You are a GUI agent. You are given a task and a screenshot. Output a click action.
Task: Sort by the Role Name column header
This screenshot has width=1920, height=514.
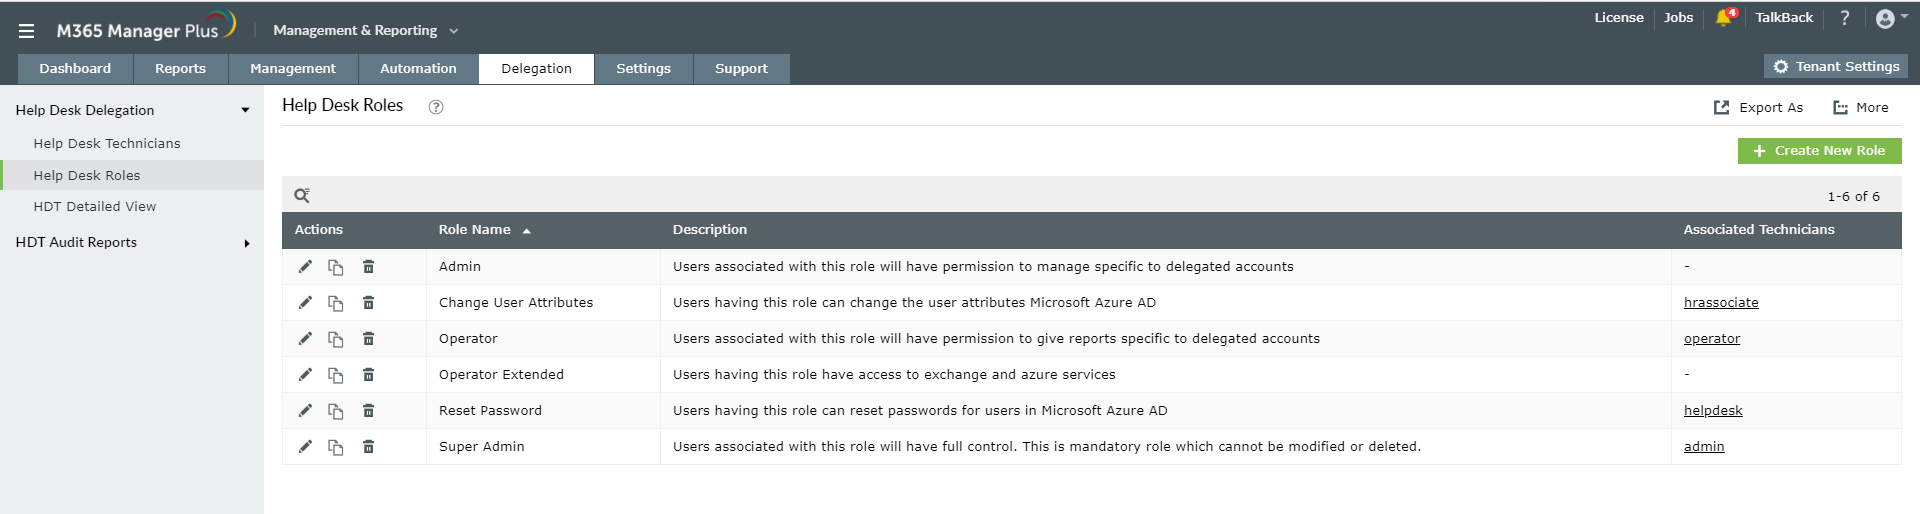click(x=475, y=230)
